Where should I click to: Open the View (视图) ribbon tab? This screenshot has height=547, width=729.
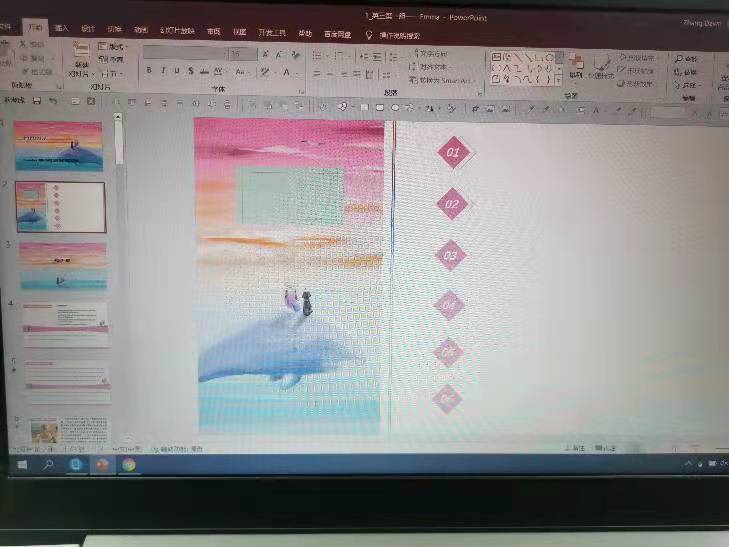tap(239, 32)
